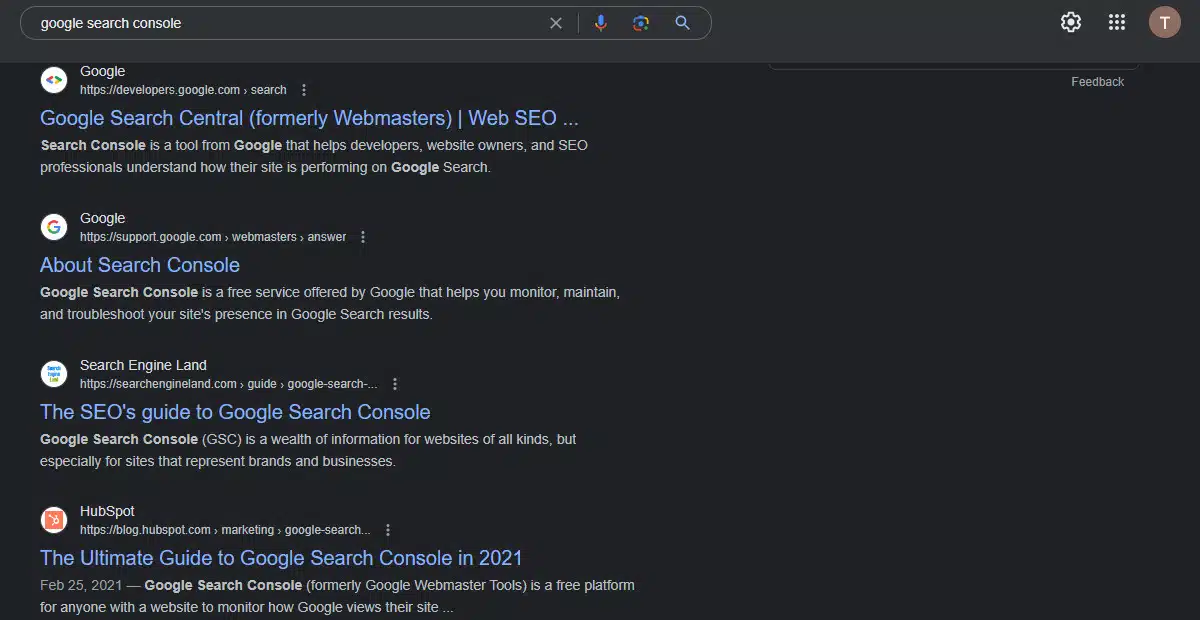Click the HubSpot favicon

coord(54,520)
